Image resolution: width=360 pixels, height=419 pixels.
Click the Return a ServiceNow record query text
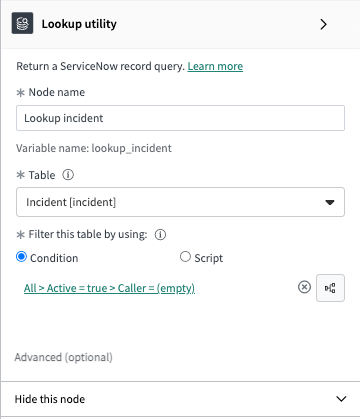click(101, 66)
